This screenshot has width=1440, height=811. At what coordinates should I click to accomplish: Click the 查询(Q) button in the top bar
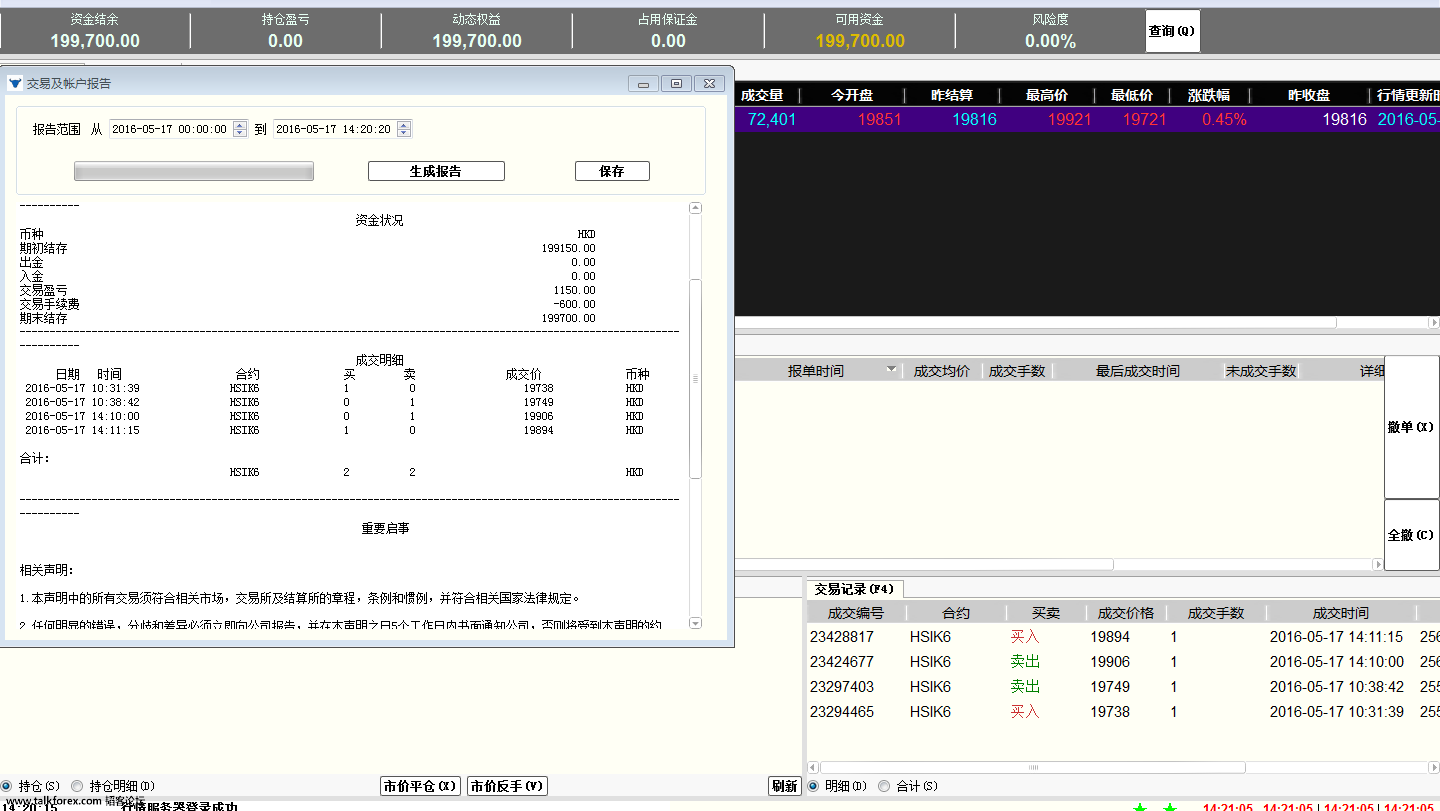(1172, 31)
